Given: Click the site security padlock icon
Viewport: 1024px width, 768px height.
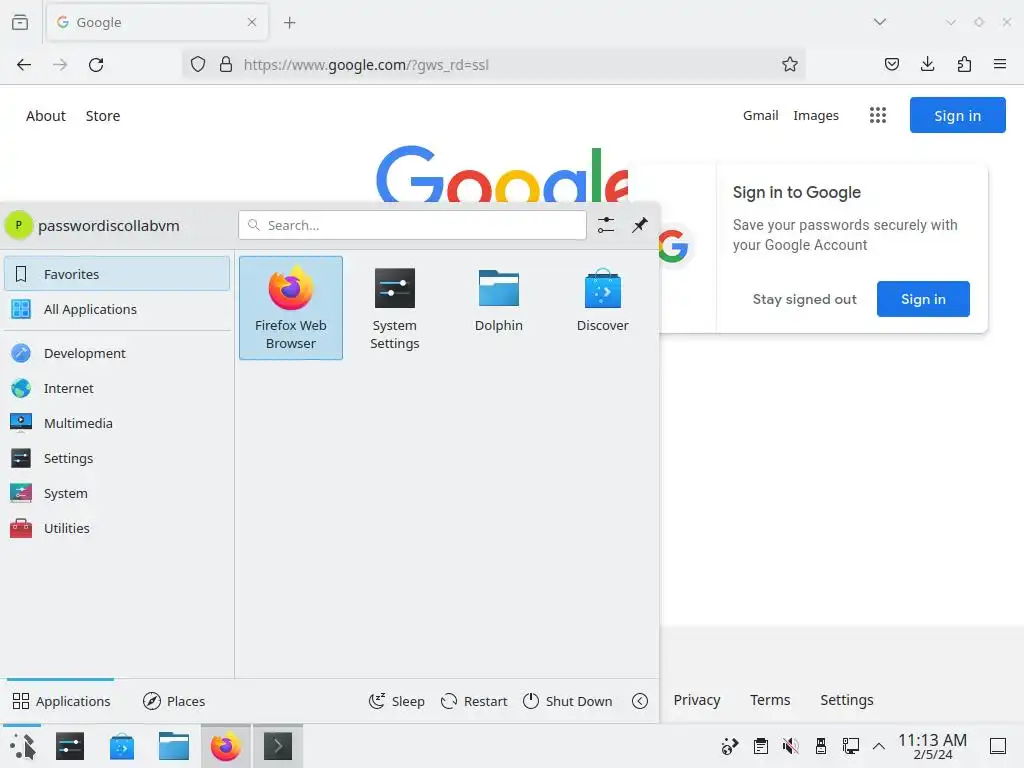Looking at the screenshot, I should point(226,65).
